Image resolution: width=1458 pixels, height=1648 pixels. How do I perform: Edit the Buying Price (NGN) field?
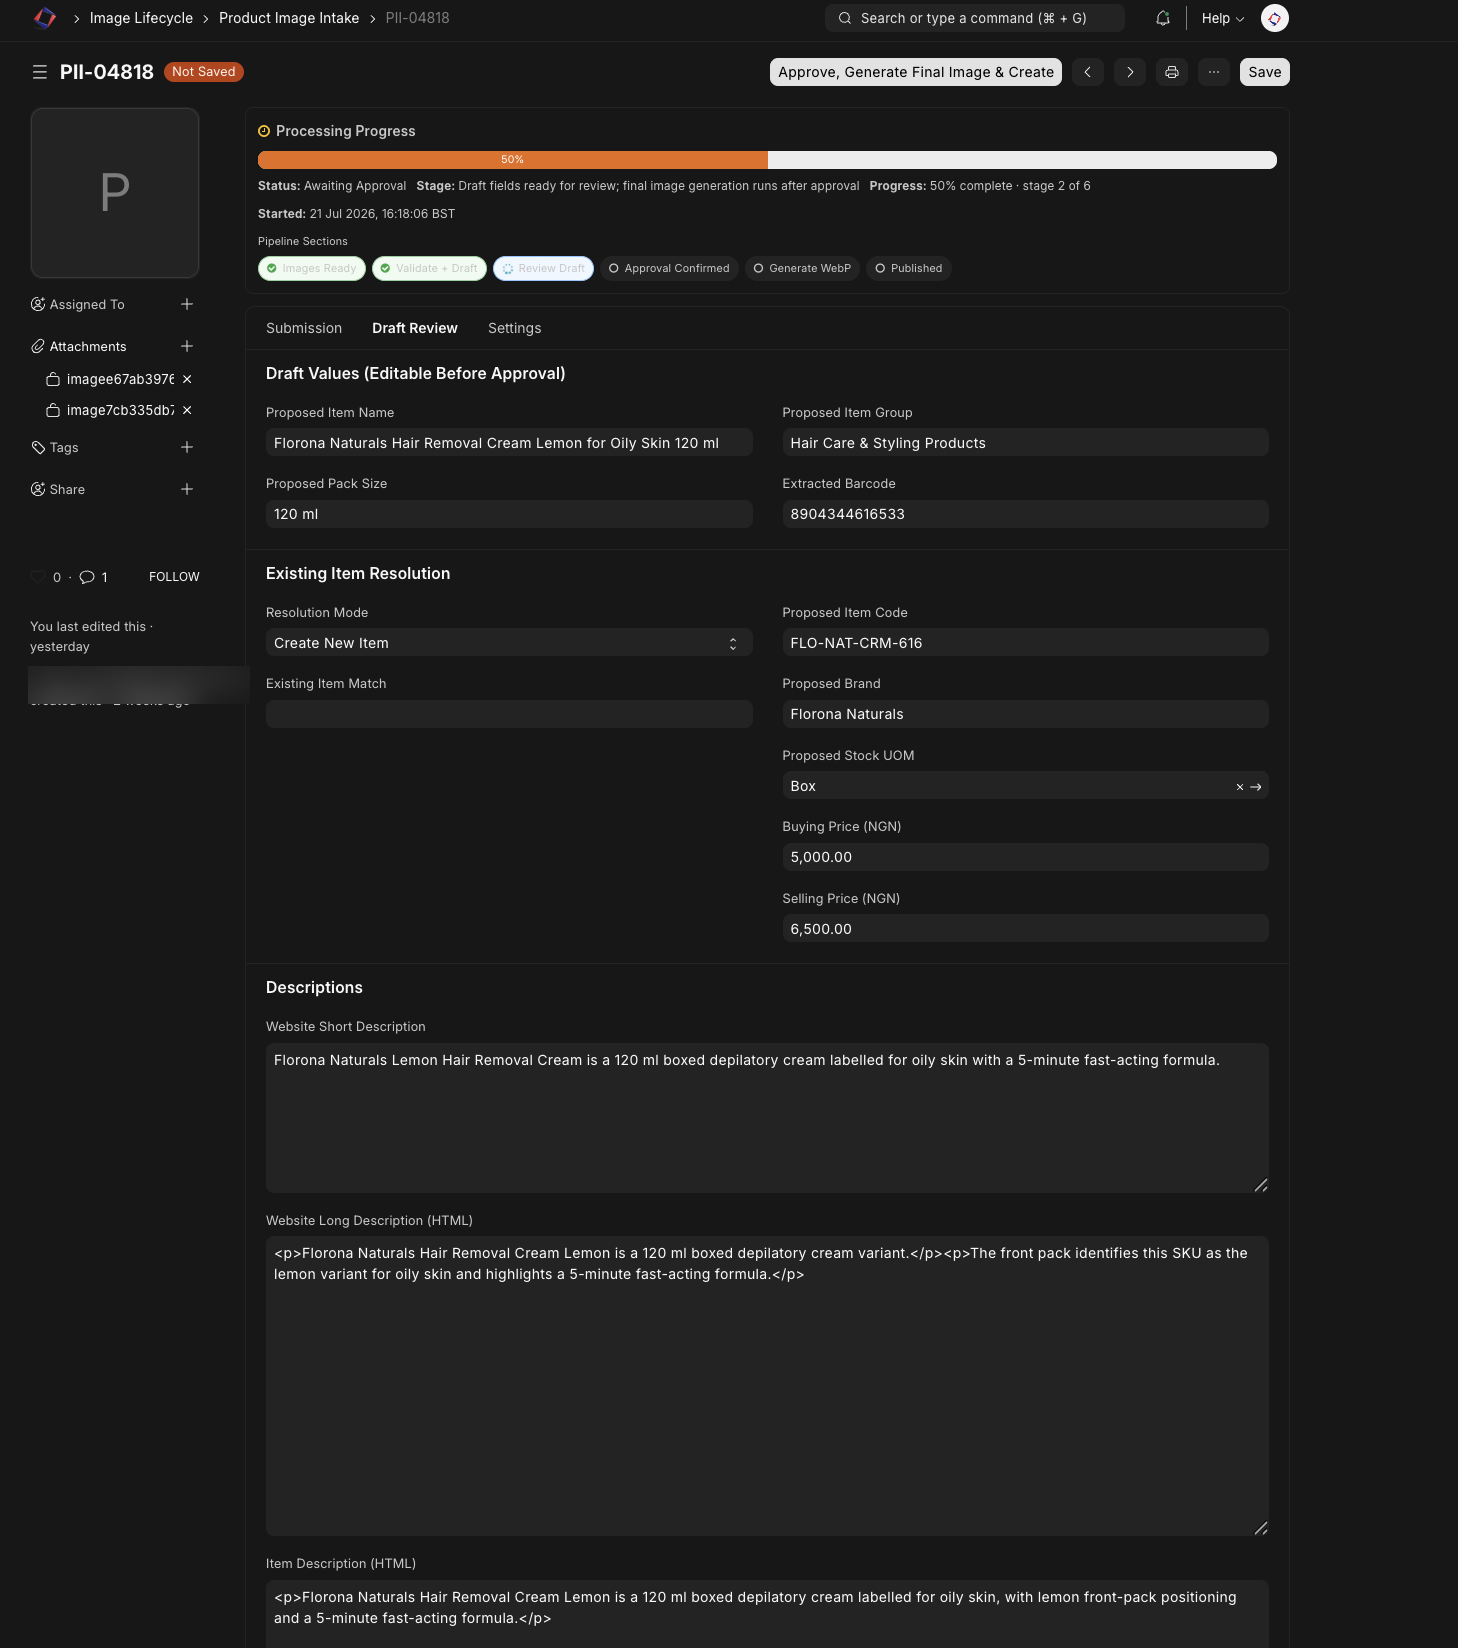(x=1025, y=857)
